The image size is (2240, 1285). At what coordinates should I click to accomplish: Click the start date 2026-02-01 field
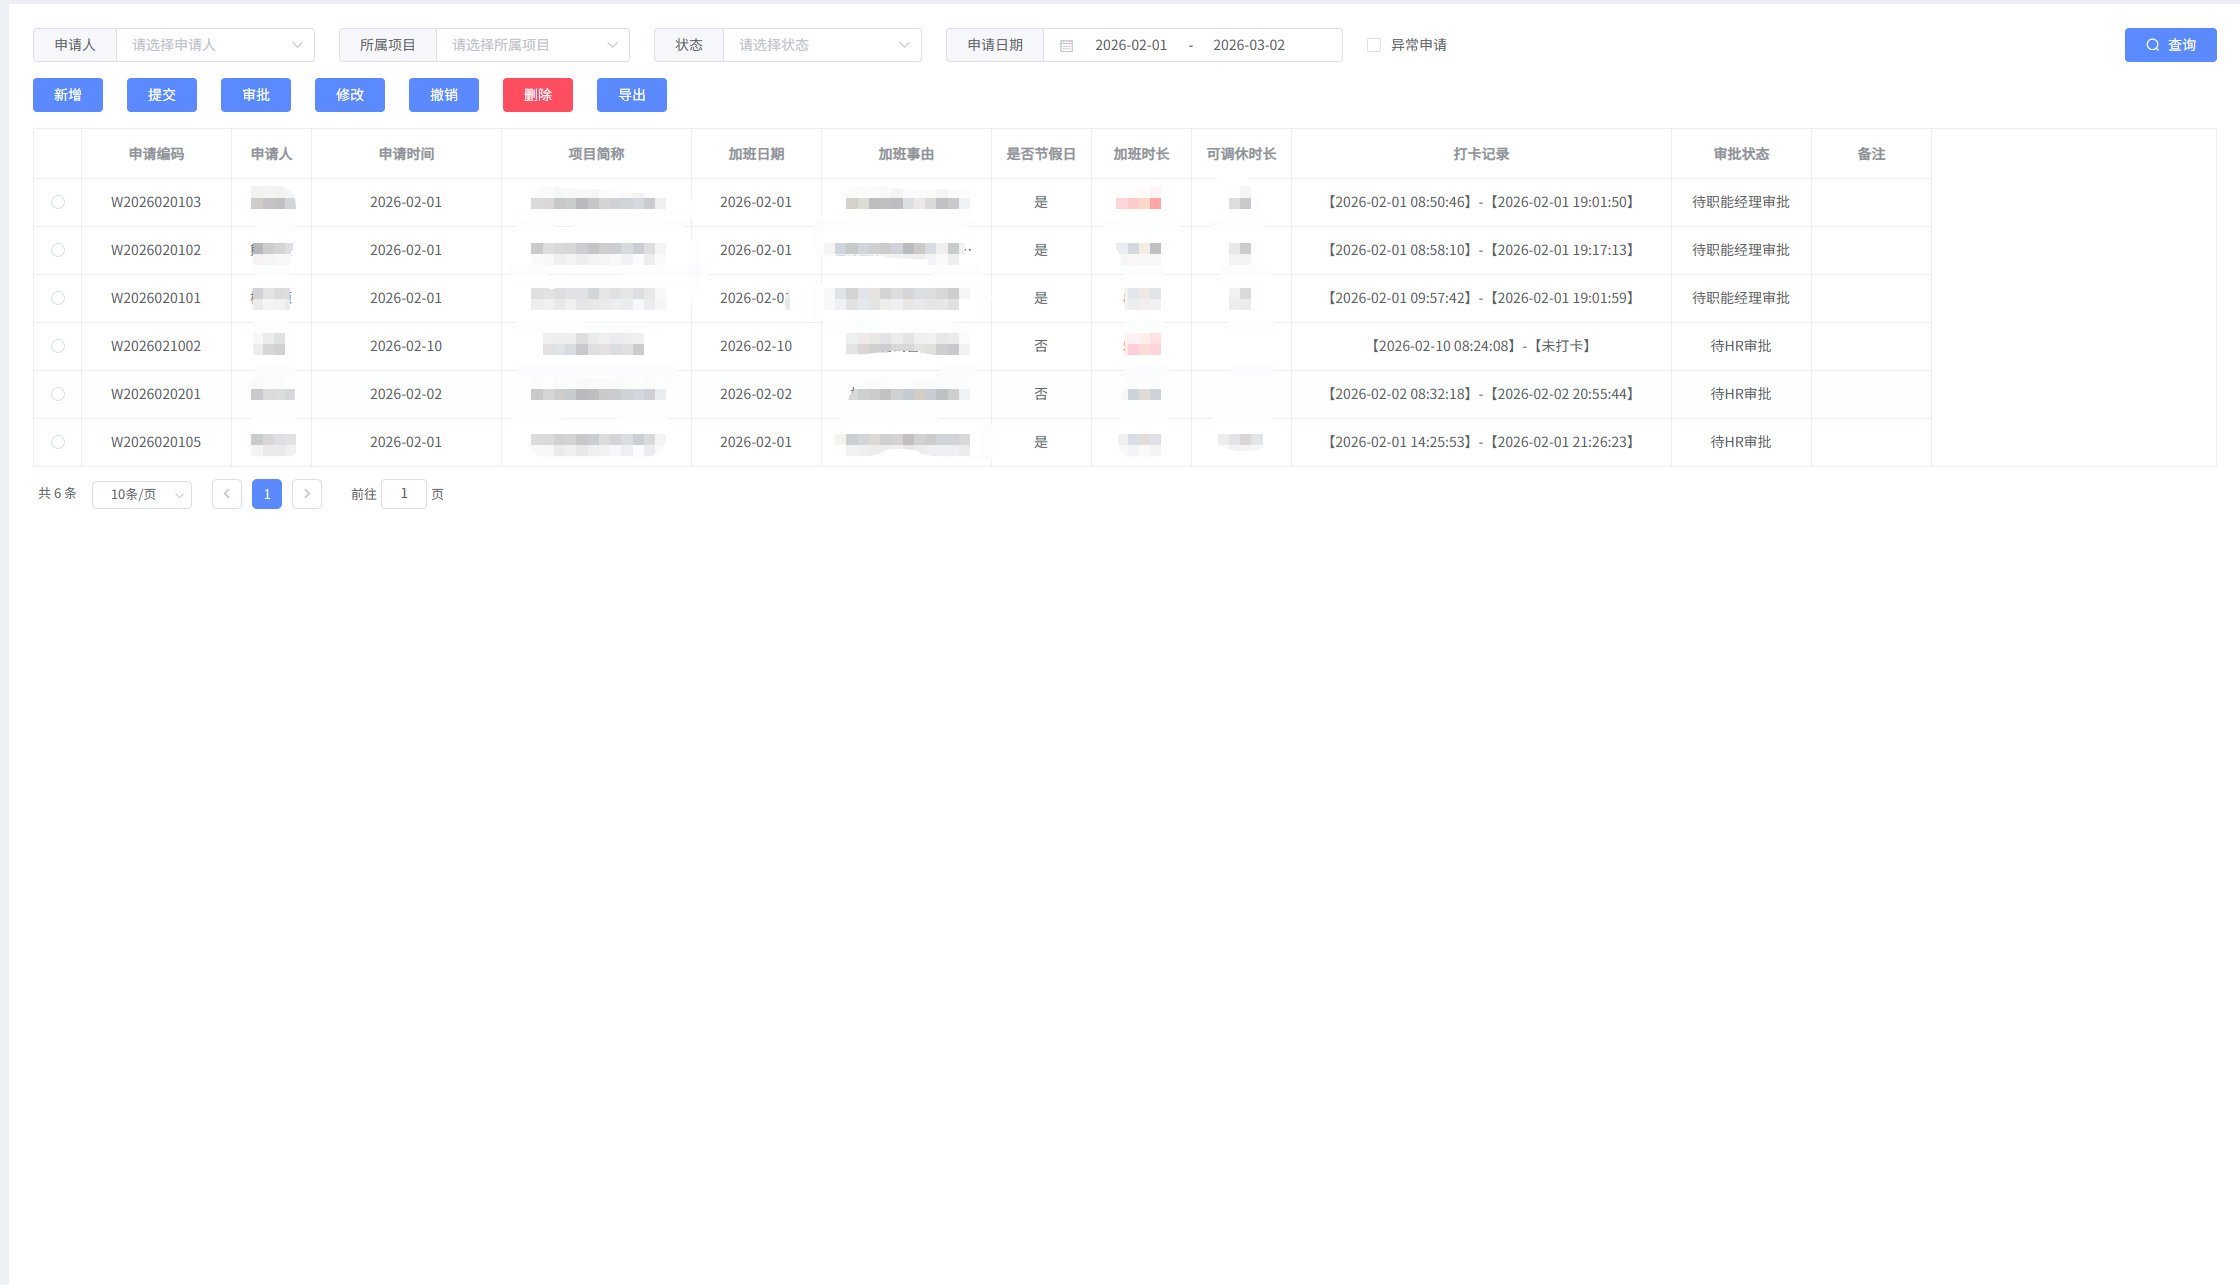pyautogui.click(x=1130, y=45)
